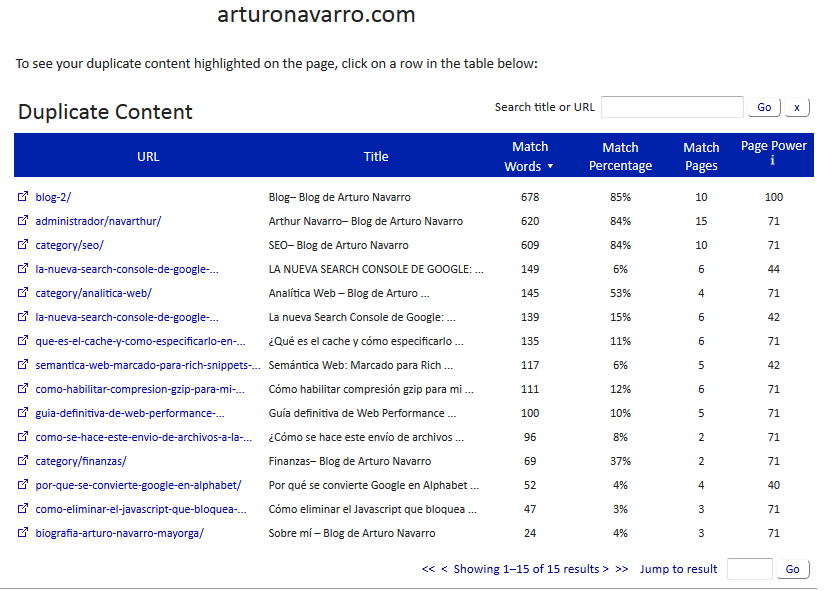Go to last page with >> link
The height and width of the screenshot is (591, 840).
[621, 569]
